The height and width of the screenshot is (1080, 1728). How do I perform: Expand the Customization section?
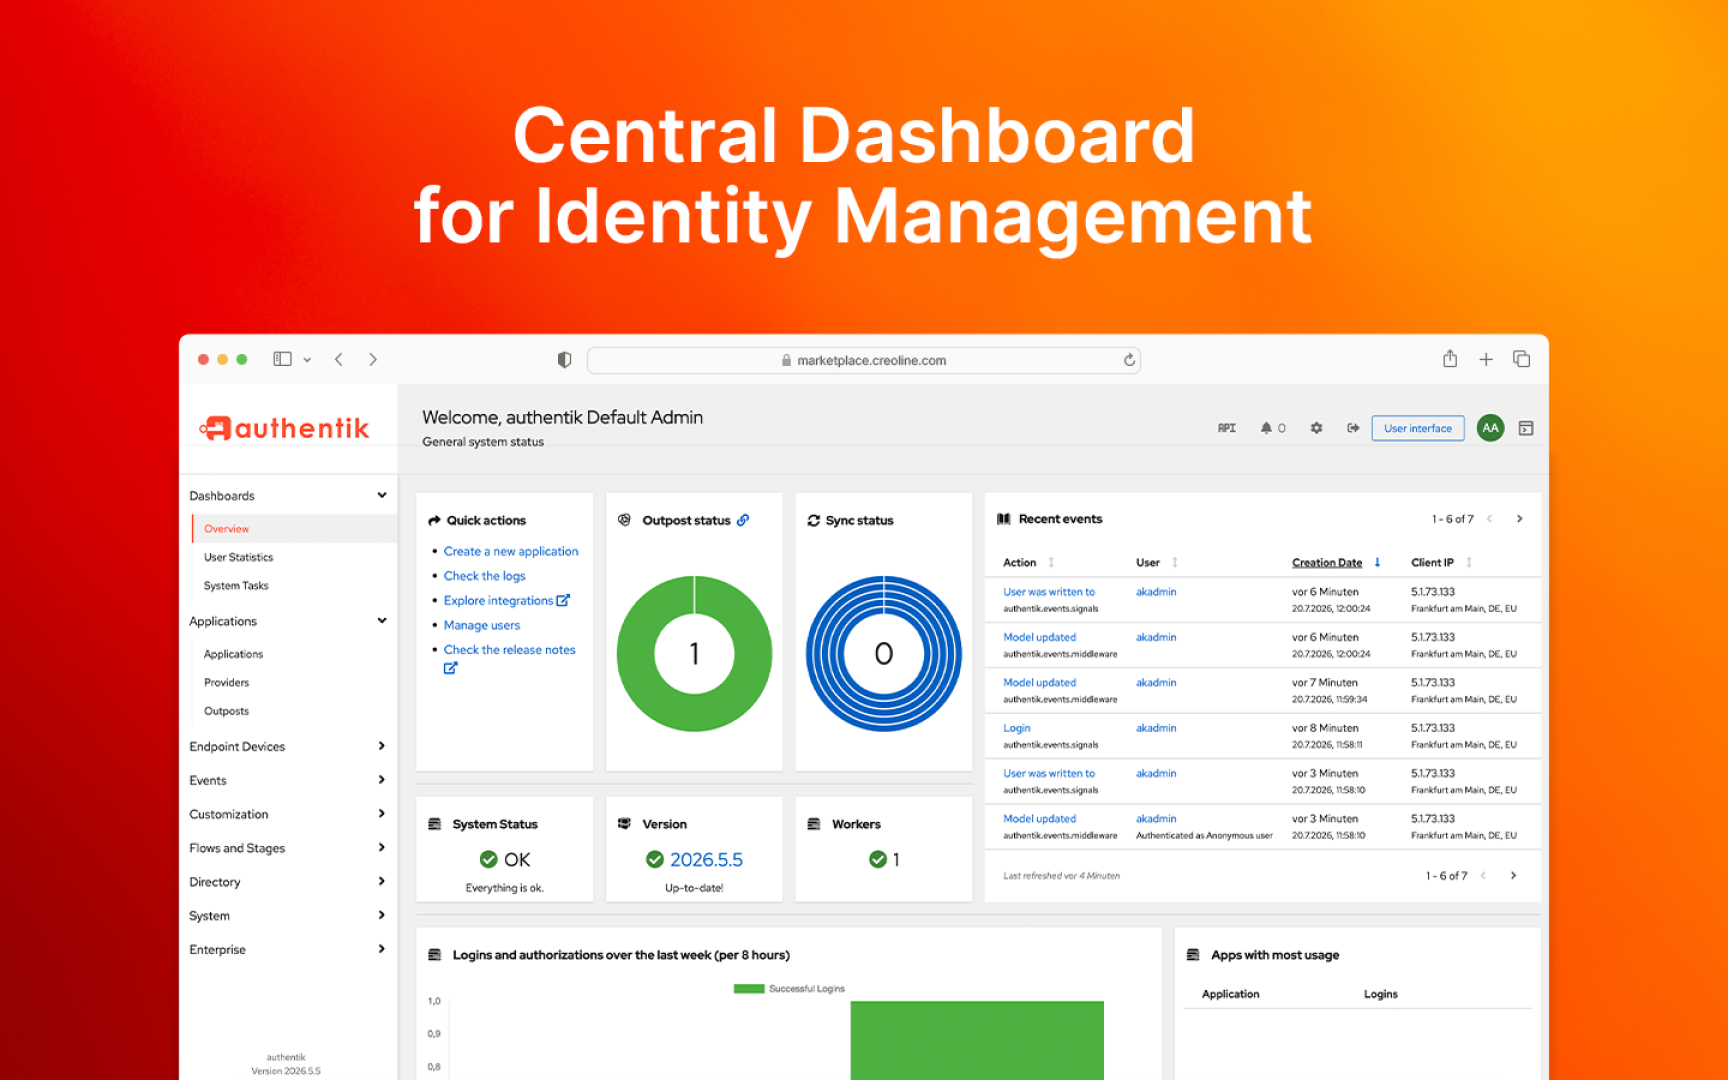coord(382,814)
